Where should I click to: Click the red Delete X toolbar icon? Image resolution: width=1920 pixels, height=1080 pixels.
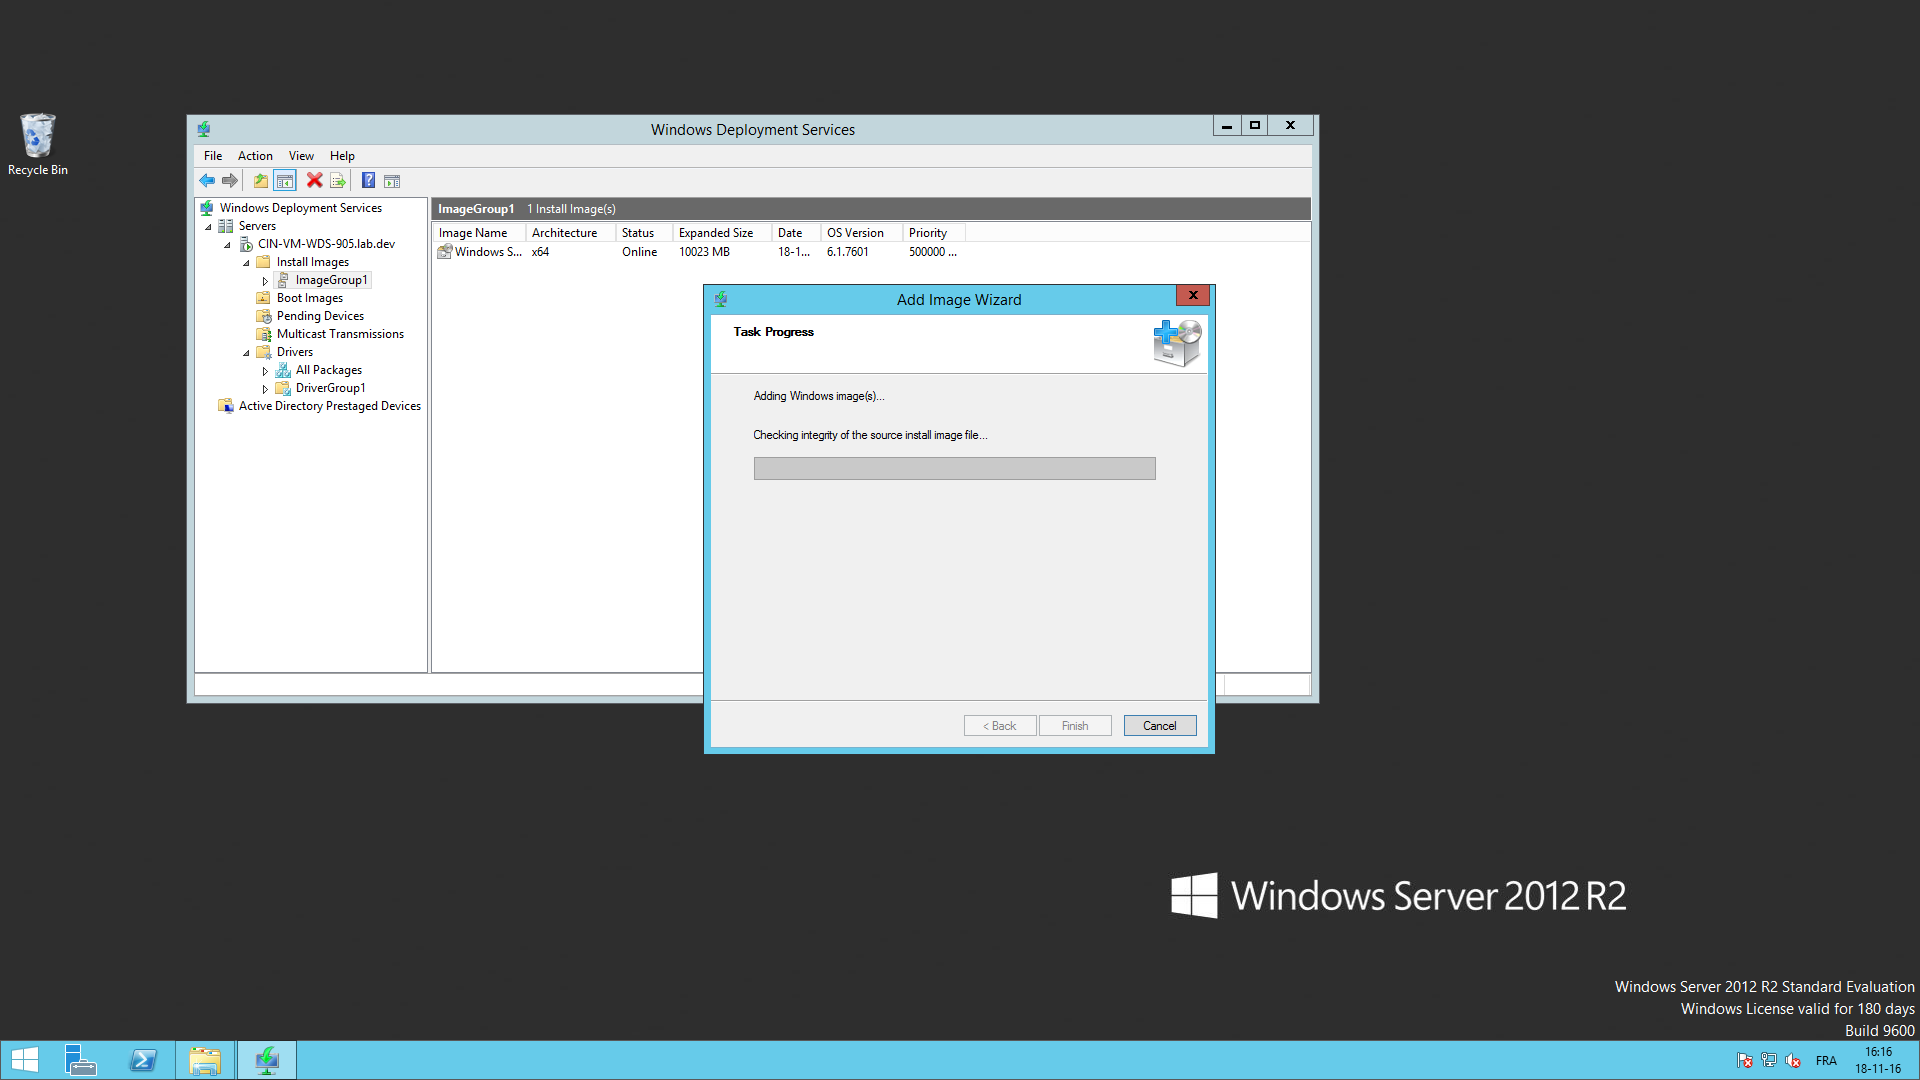point(314,181)
